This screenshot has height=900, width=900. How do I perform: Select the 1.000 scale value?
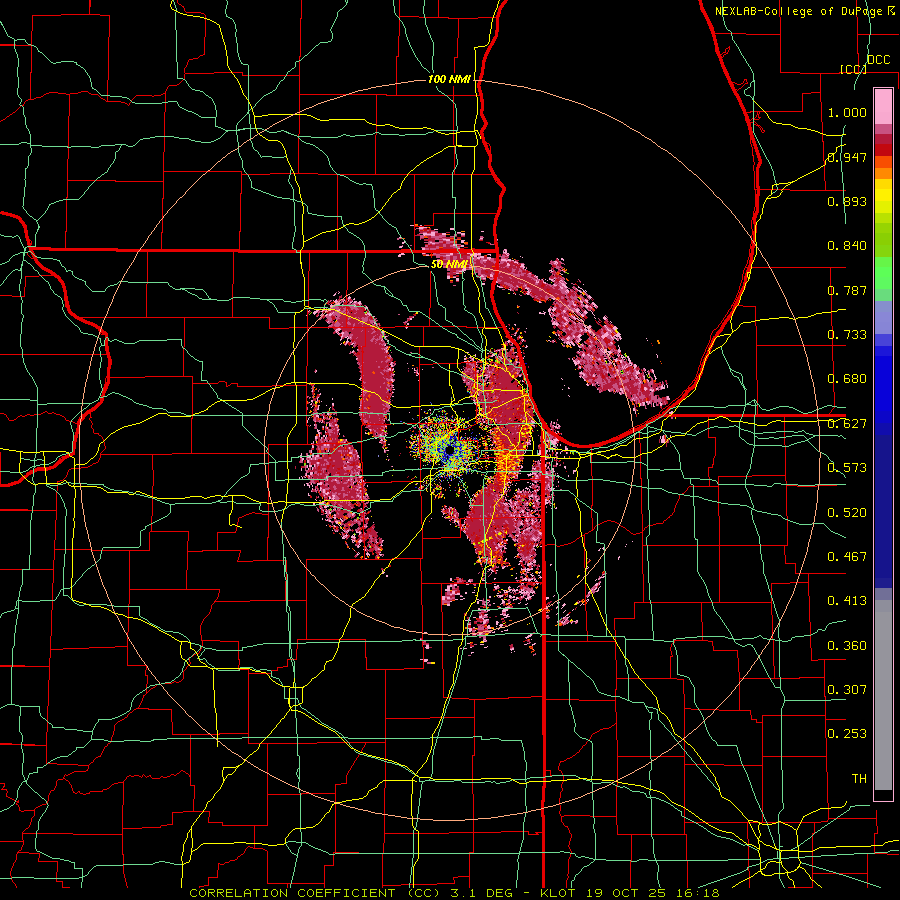click(x=847, y=112)
